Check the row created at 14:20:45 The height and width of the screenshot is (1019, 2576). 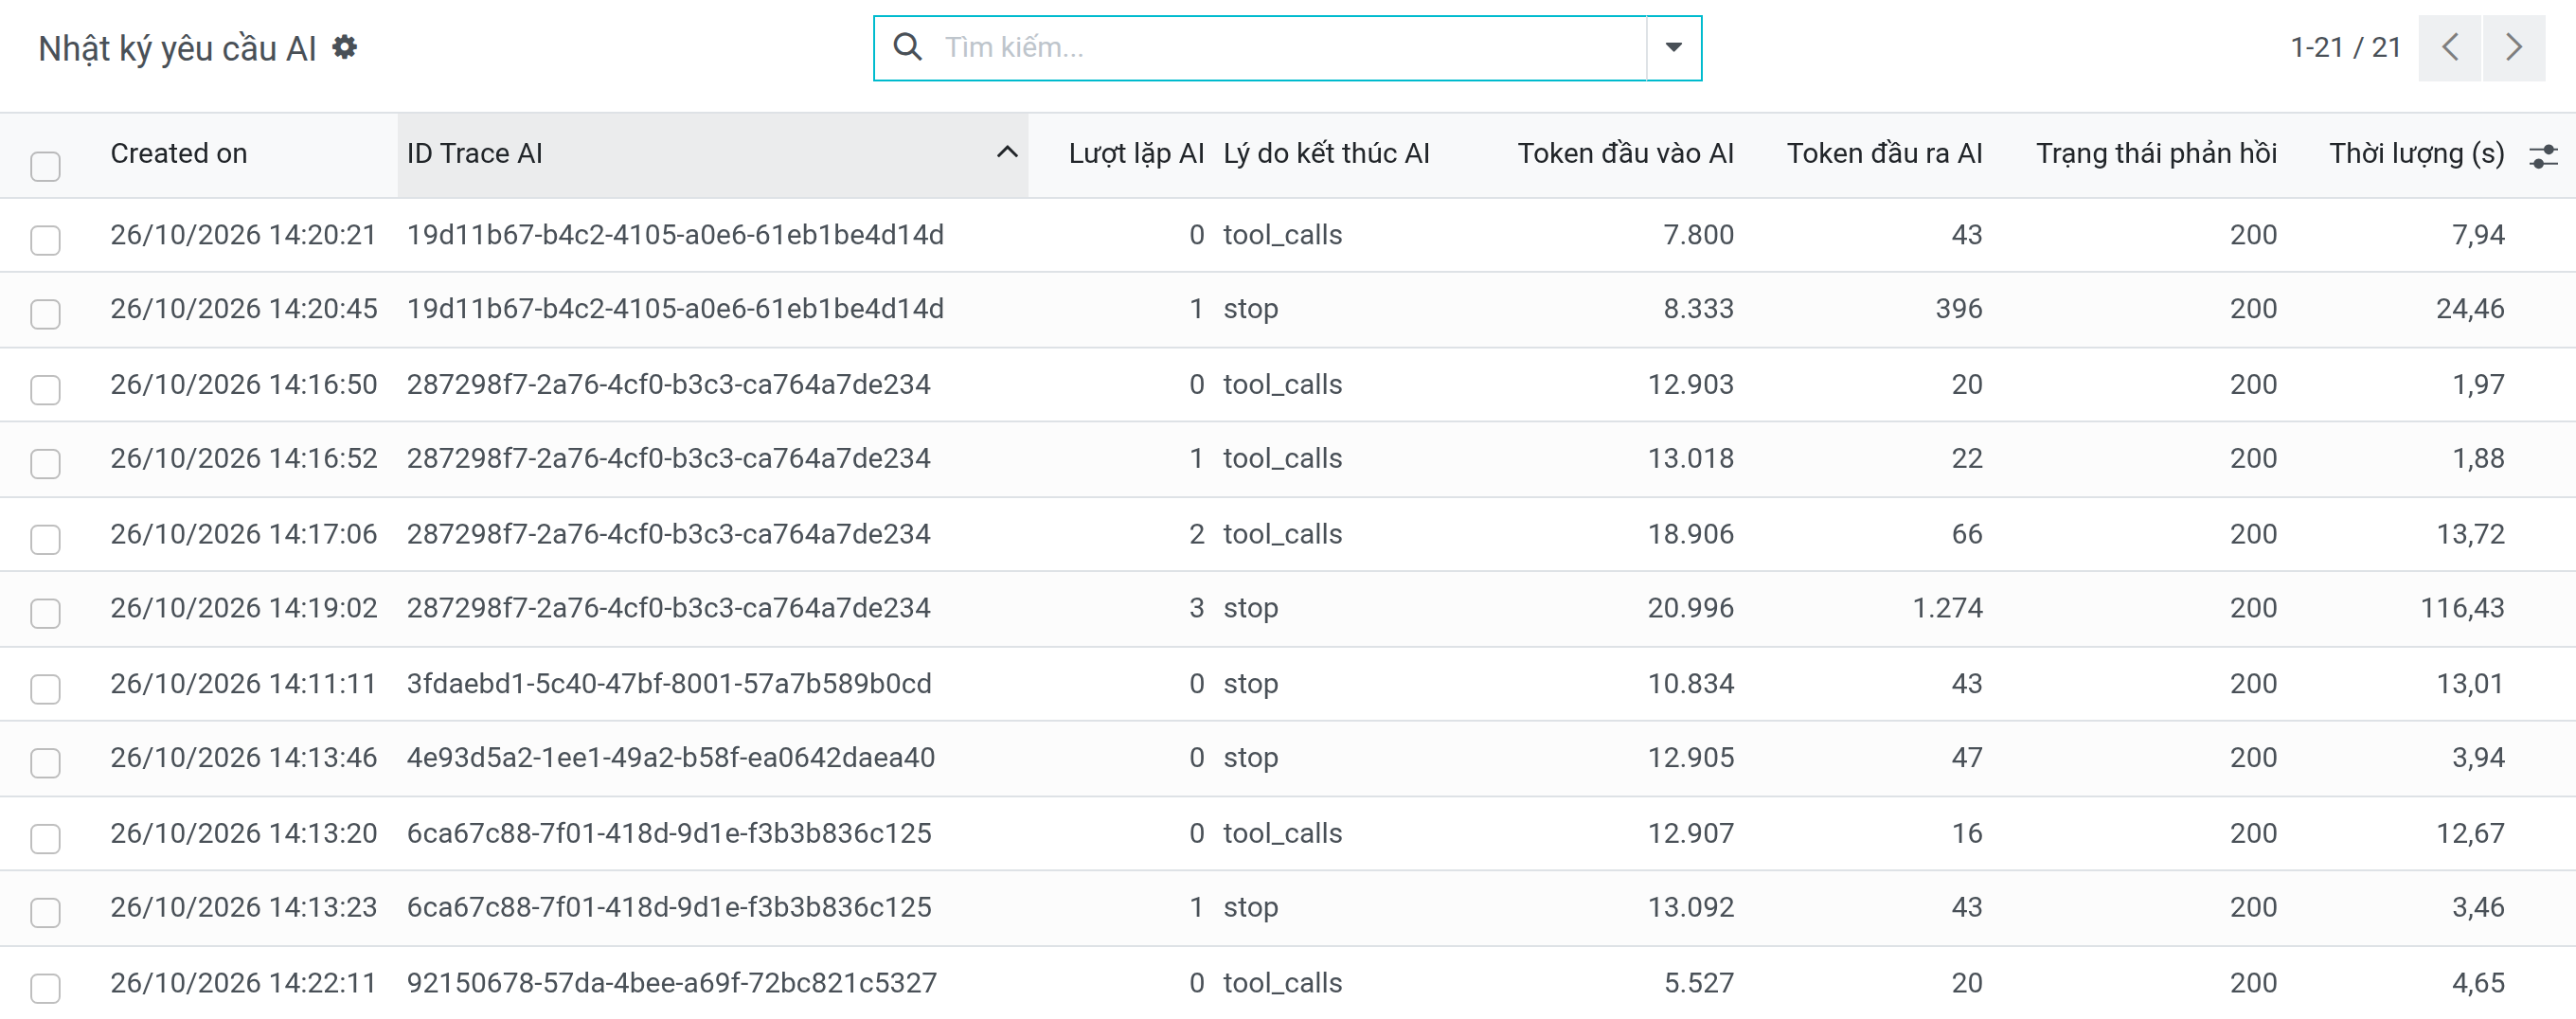point(45,314)
